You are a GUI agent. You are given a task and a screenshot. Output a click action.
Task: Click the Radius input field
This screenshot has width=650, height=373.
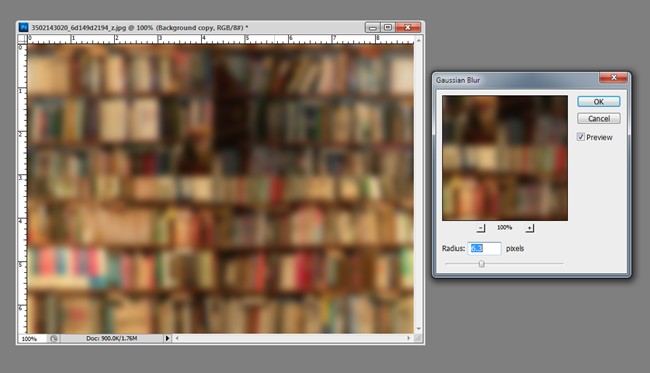point(484,248)
